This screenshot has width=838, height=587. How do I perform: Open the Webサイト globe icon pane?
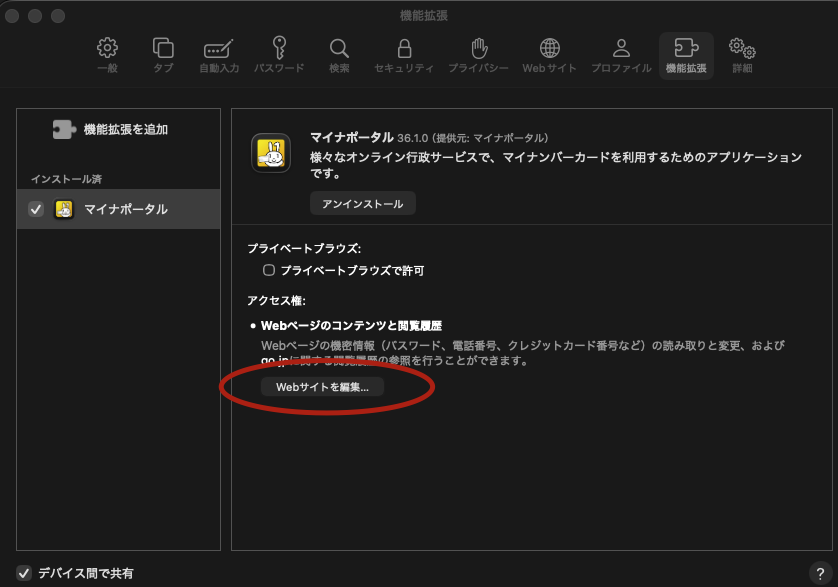coord(549,56)
